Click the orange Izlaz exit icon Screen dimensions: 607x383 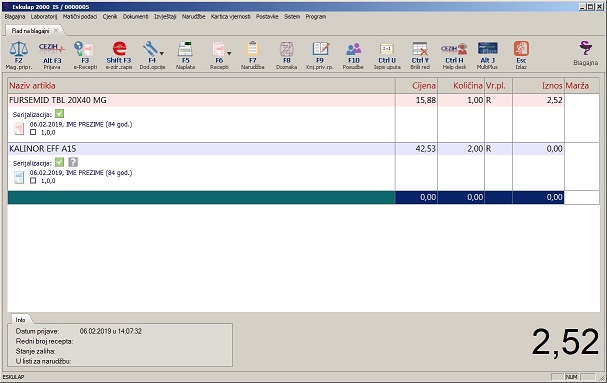coord(521,49)
